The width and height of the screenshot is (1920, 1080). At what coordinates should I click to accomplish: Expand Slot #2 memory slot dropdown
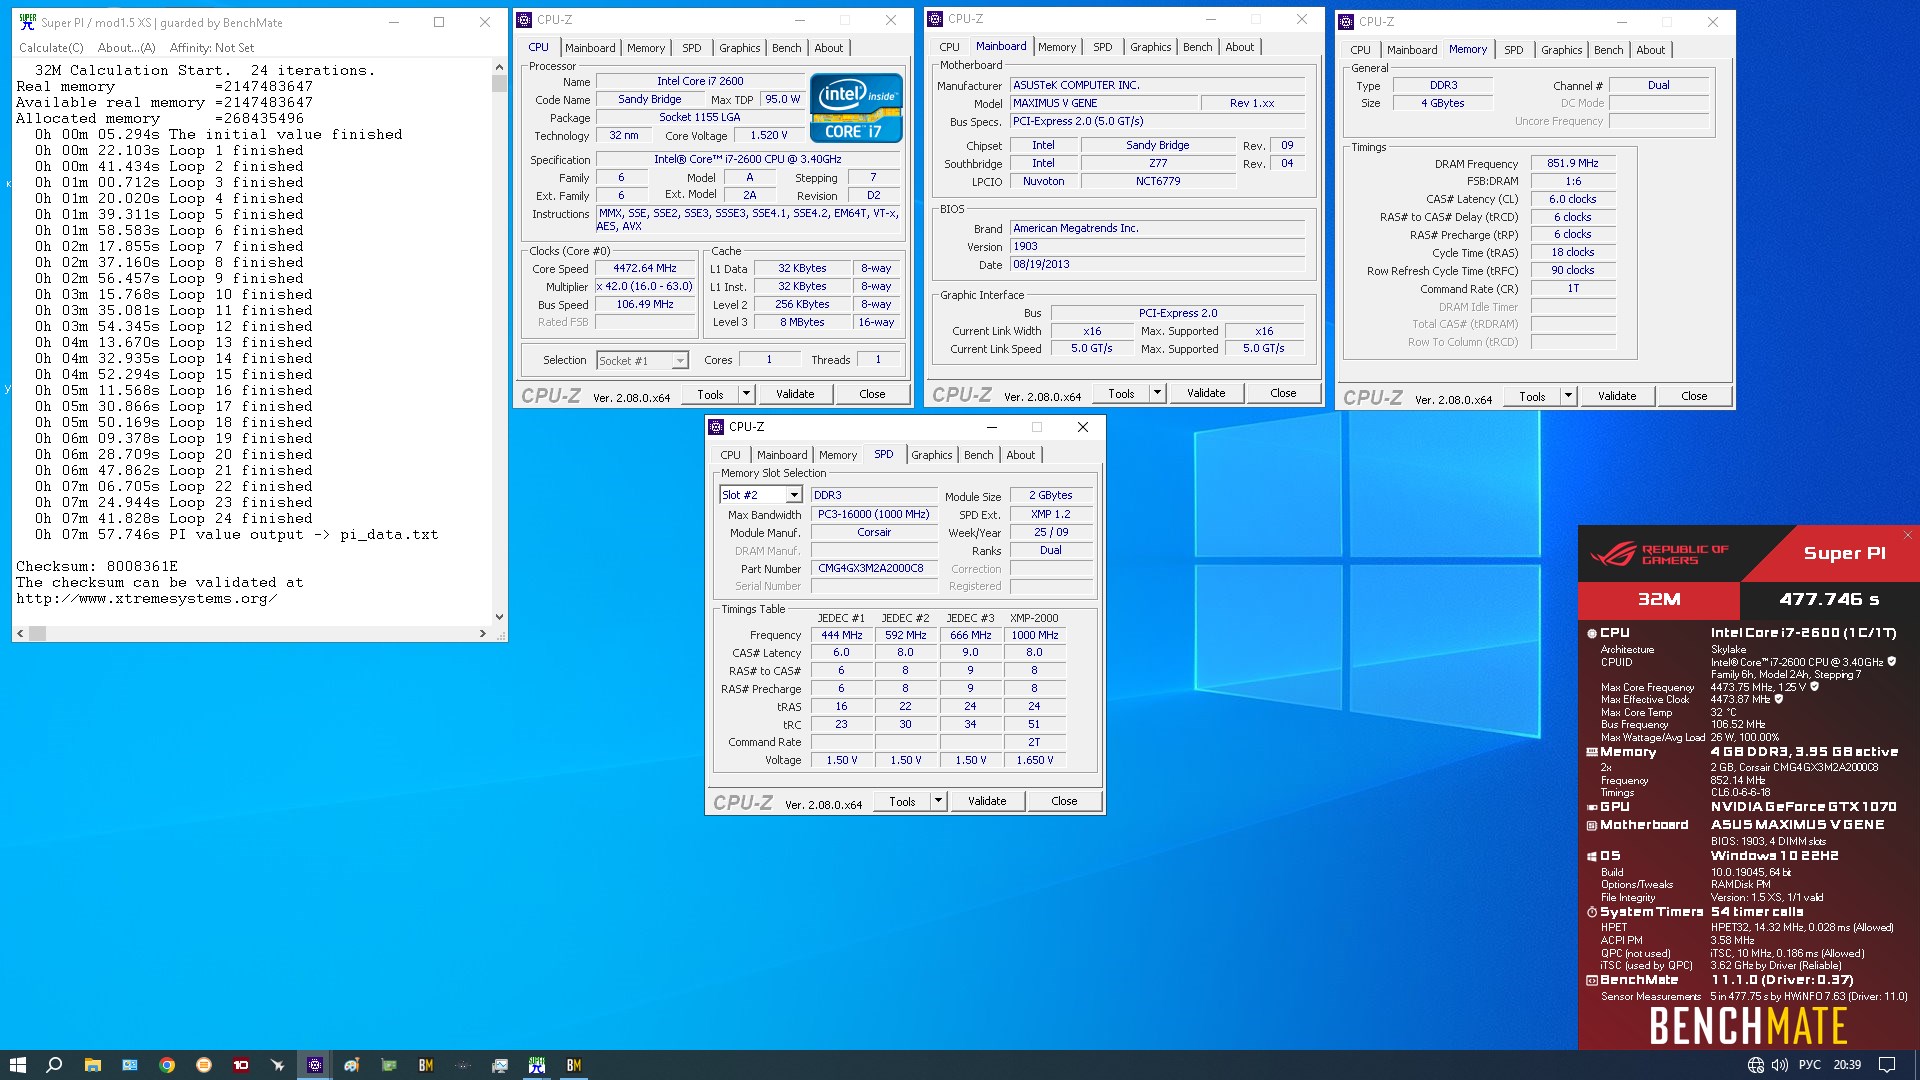click(x=794, y=495)
